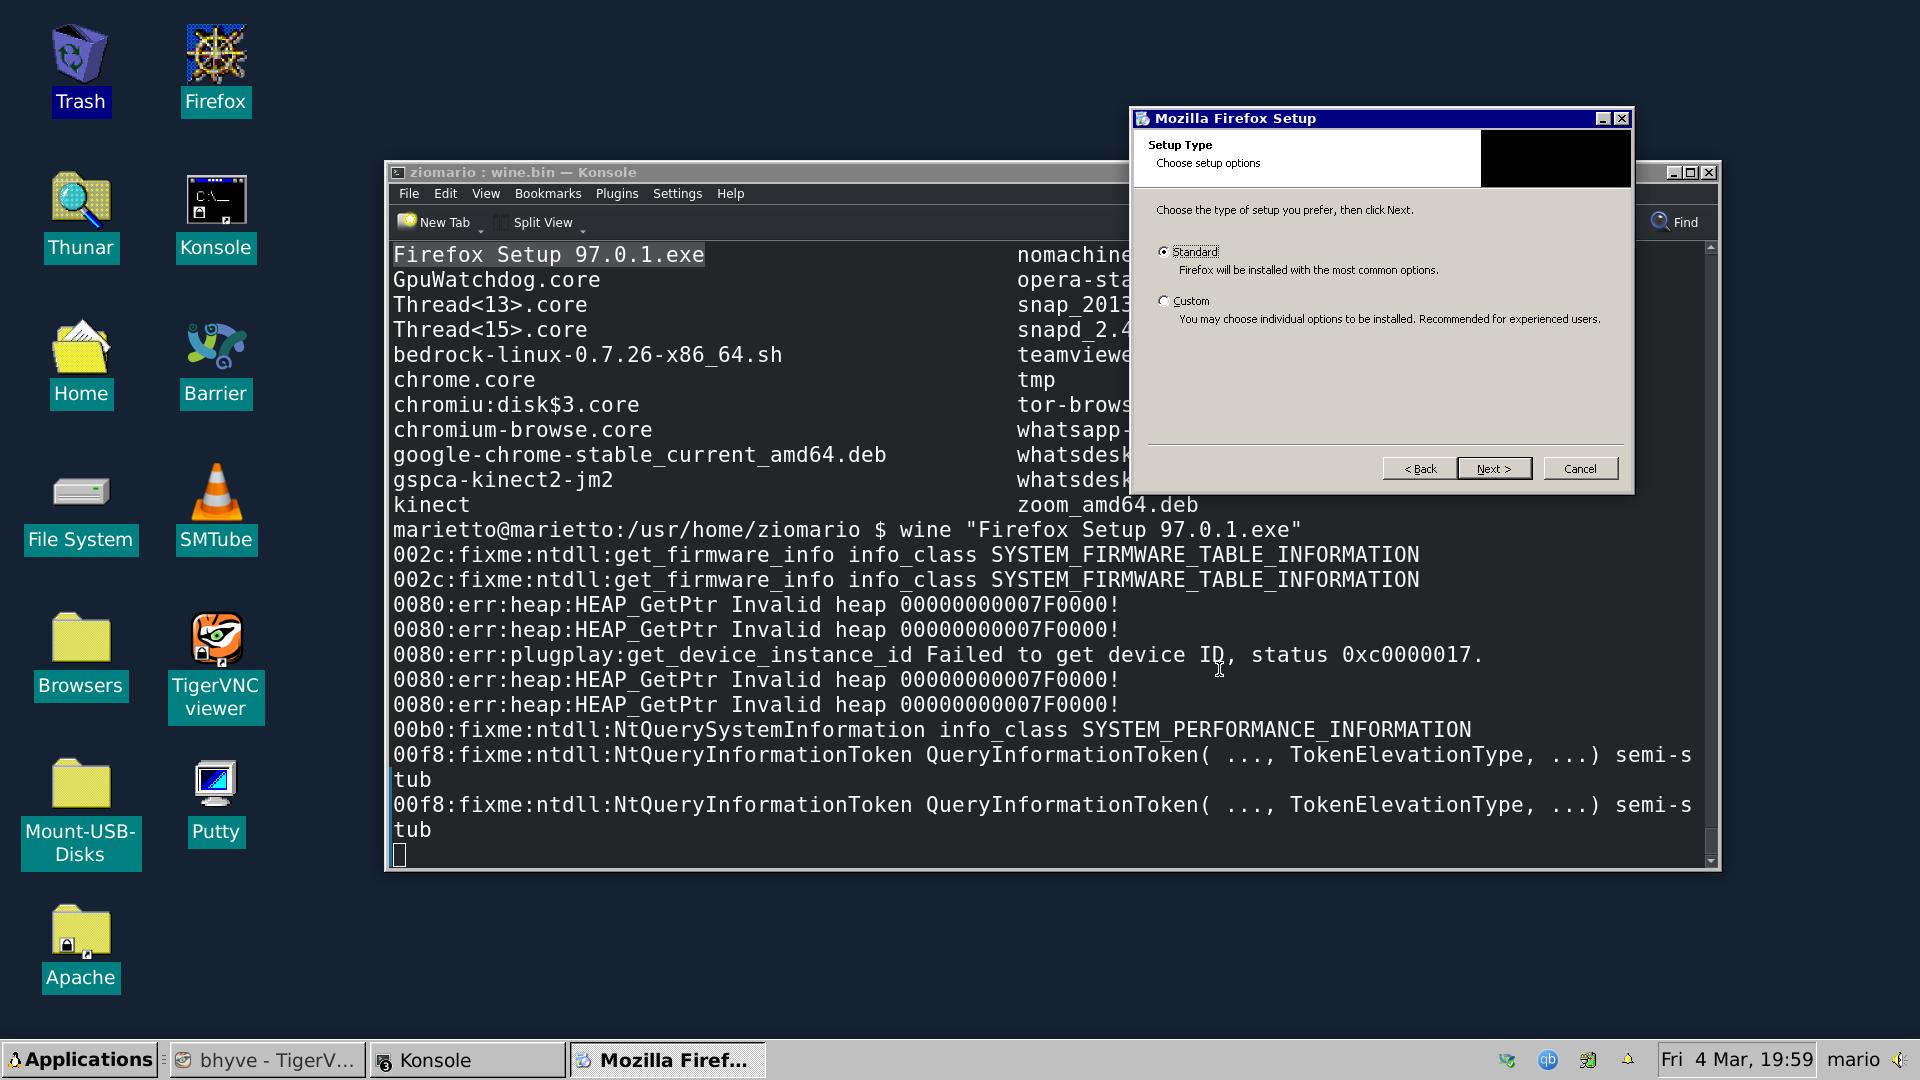Click Next in the Firefox Setup wizard
This screenshot has width=1920, height=1080.
click(x=1494, y=468)
